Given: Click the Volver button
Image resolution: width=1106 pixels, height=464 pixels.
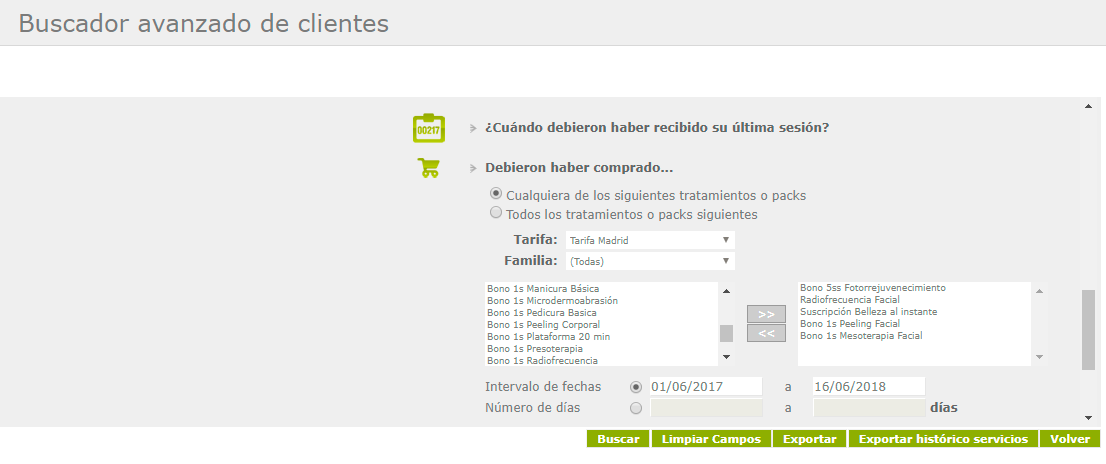Looking at the screenshot, I should [x=1070, y=439].
